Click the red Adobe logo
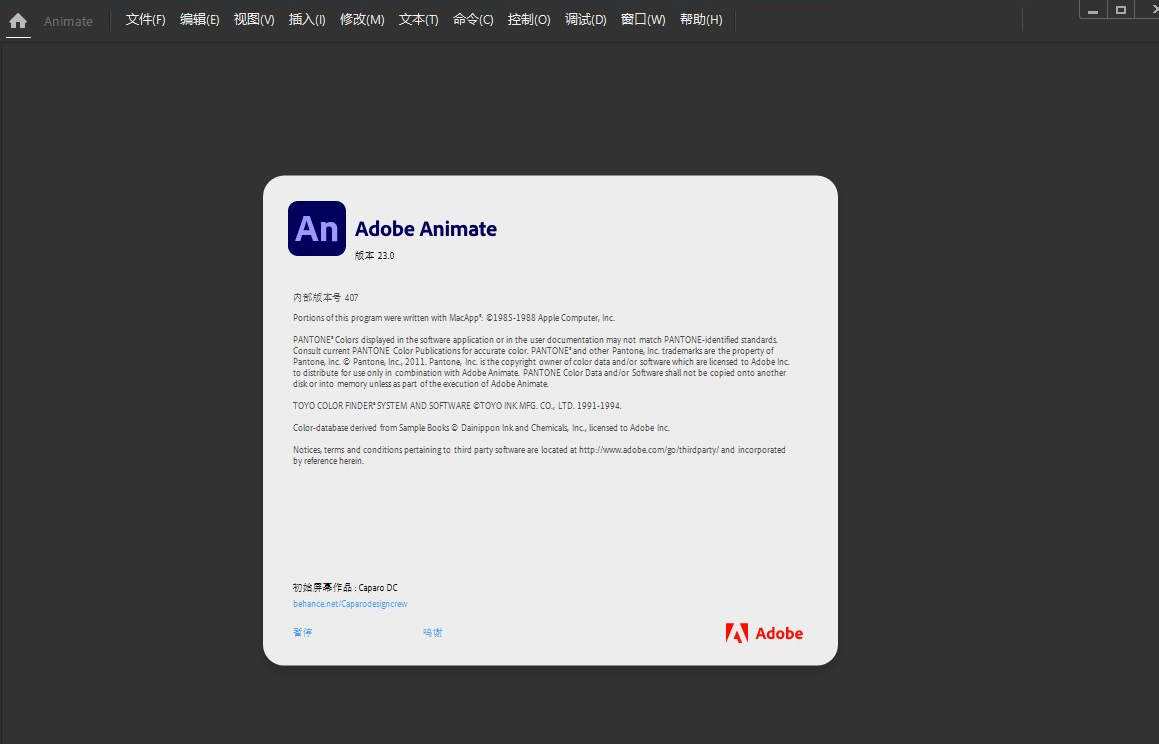1159x744 pixels. click(x=764, y=633)
